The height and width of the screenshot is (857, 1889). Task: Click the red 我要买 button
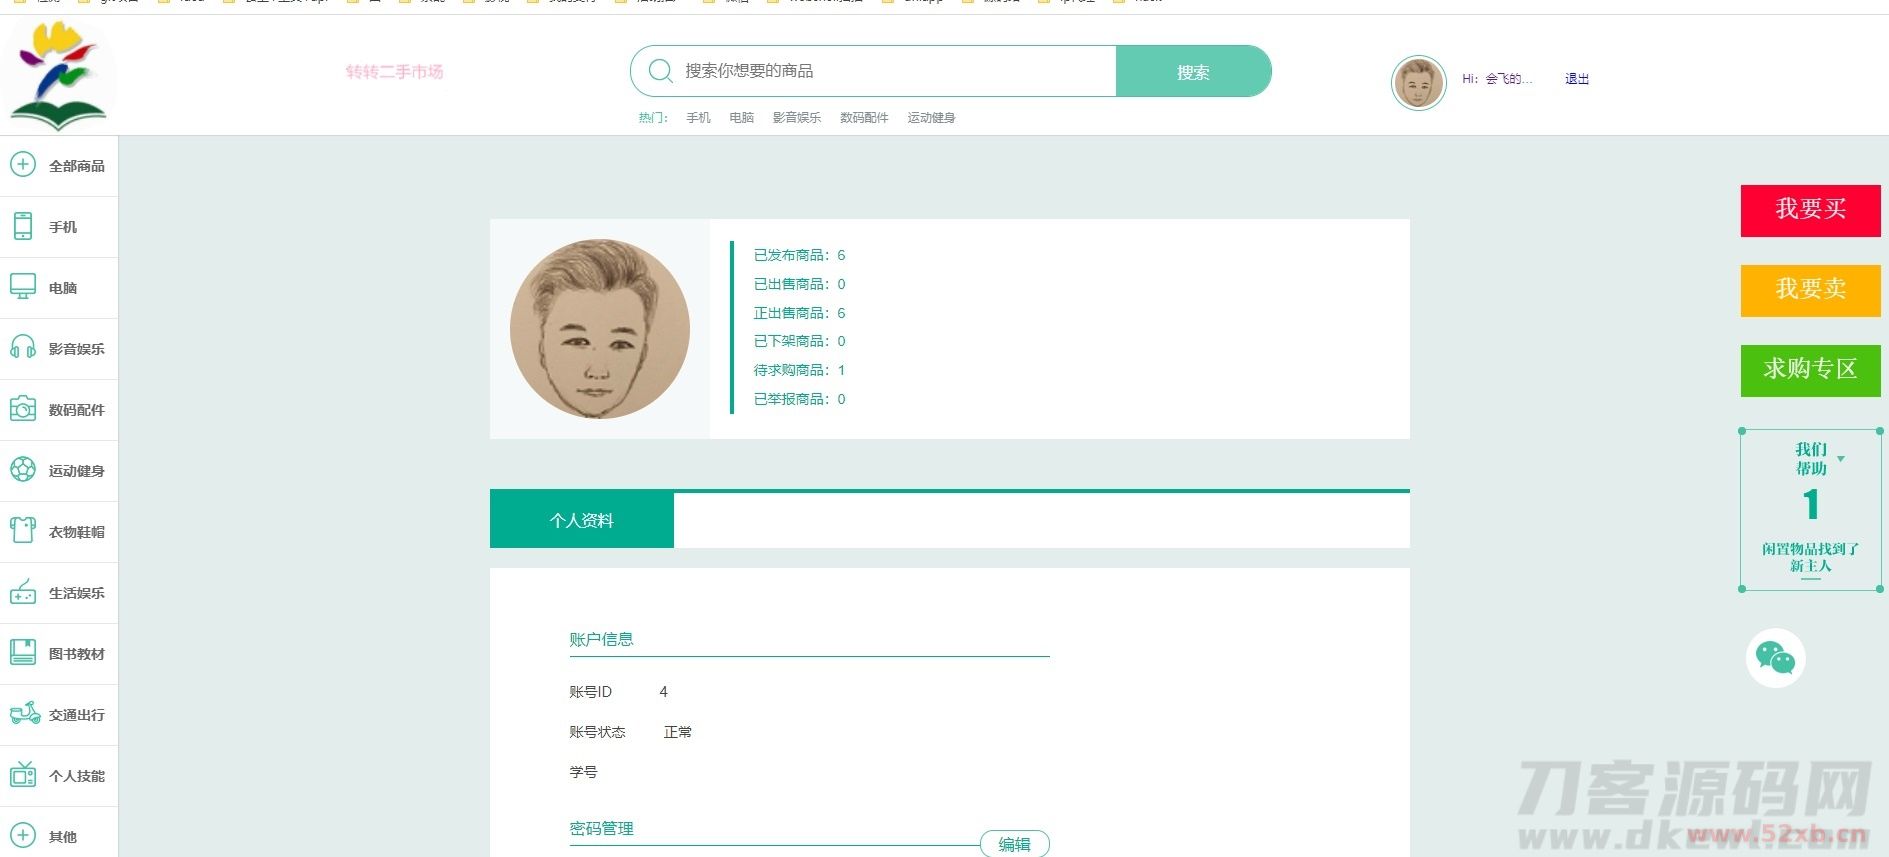pyautogui.click(x=1810, y=210)
